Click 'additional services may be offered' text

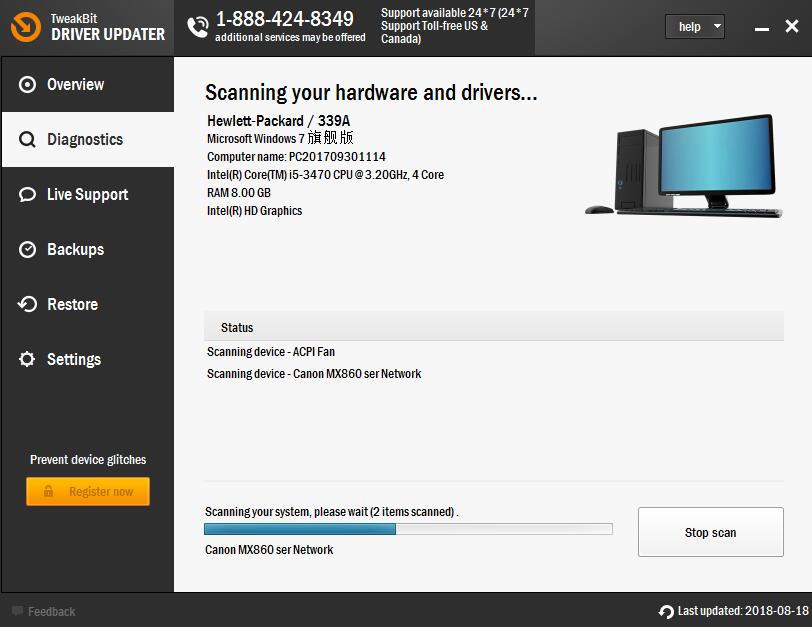tap(290, 37)
